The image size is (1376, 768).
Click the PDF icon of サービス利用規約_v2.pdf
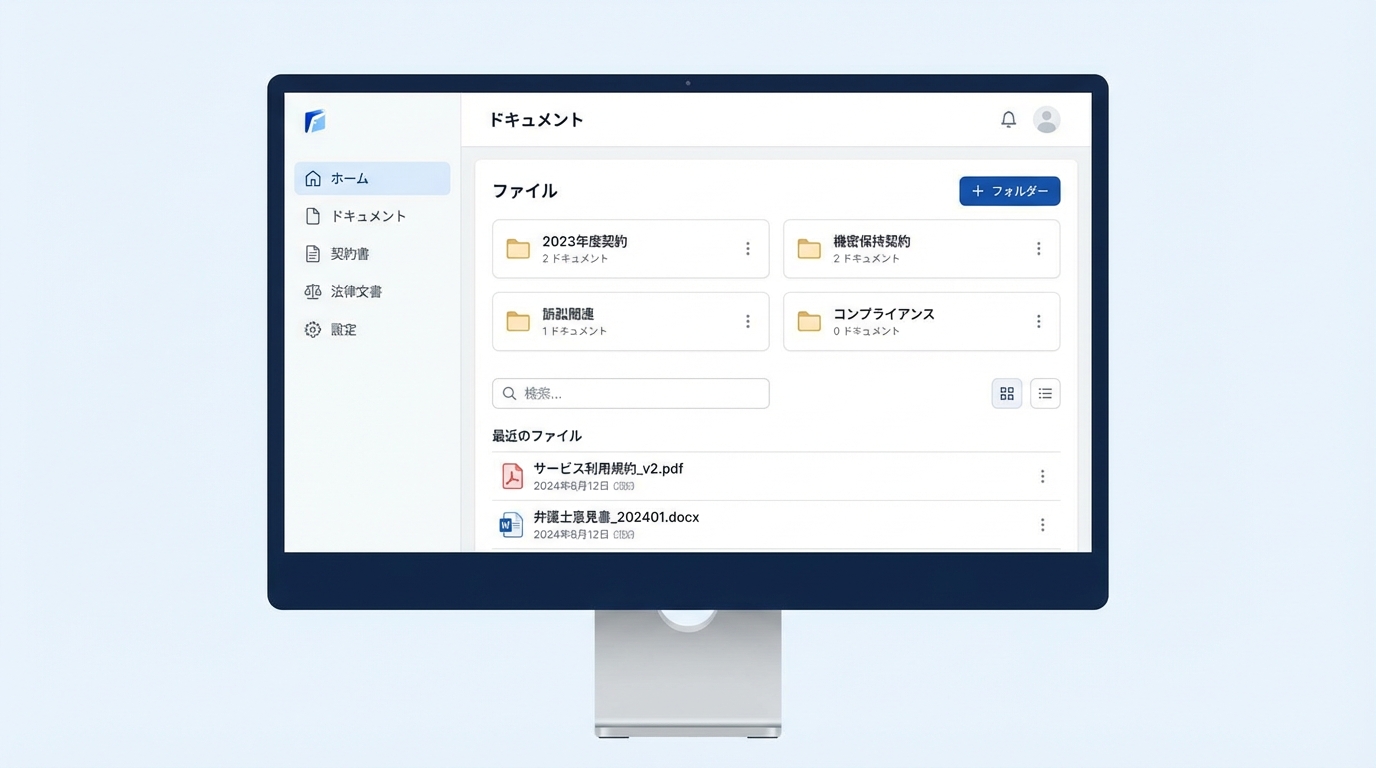click(511, 476)
